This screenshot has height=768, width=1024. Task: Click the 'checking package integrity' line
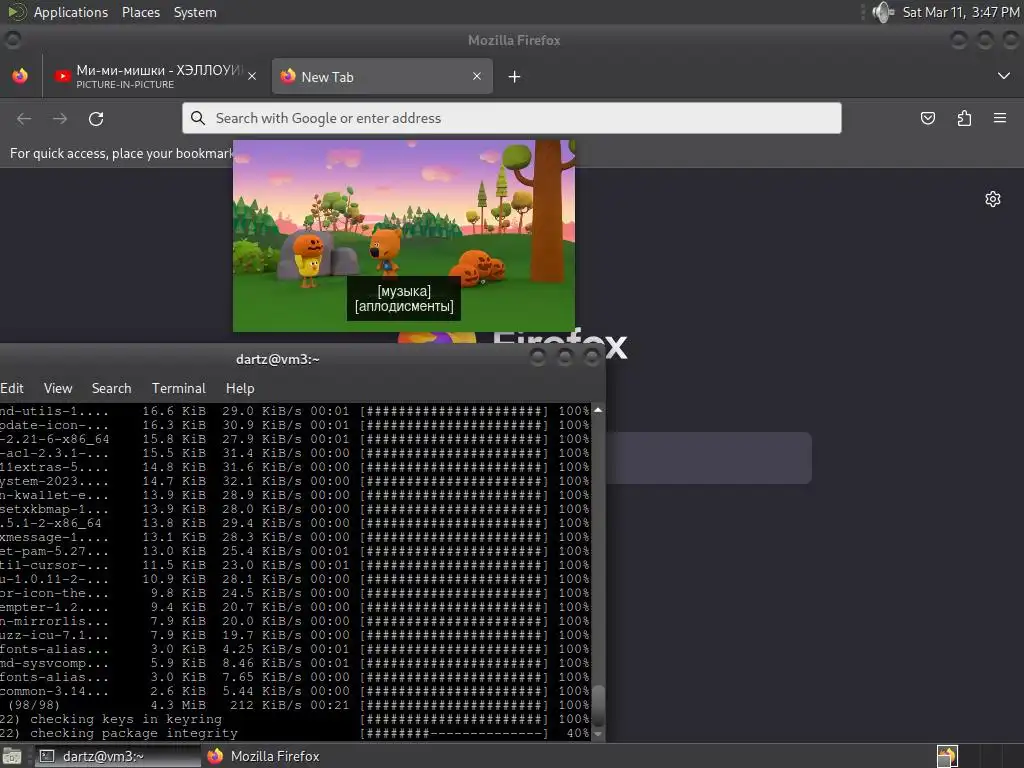295,733
